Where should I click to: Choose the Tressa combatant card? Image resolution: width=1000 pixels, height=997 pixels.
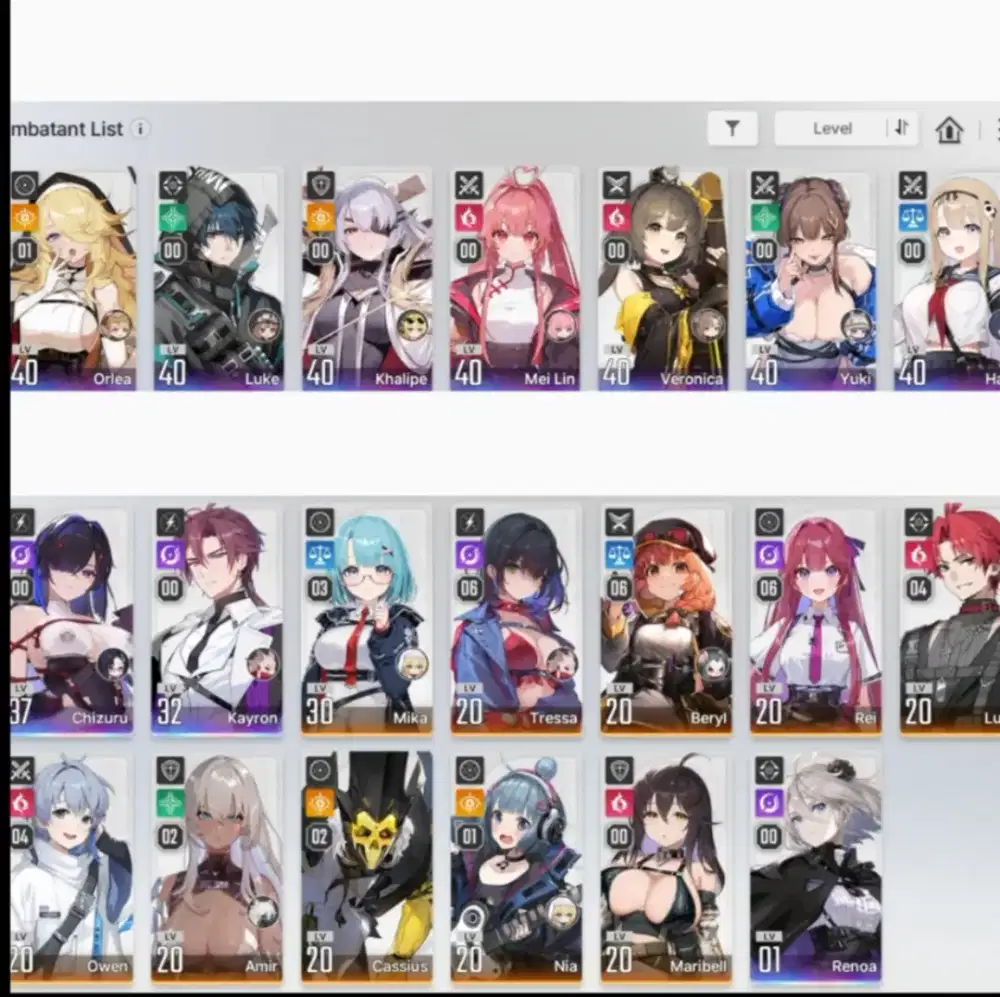pos(515,620)
